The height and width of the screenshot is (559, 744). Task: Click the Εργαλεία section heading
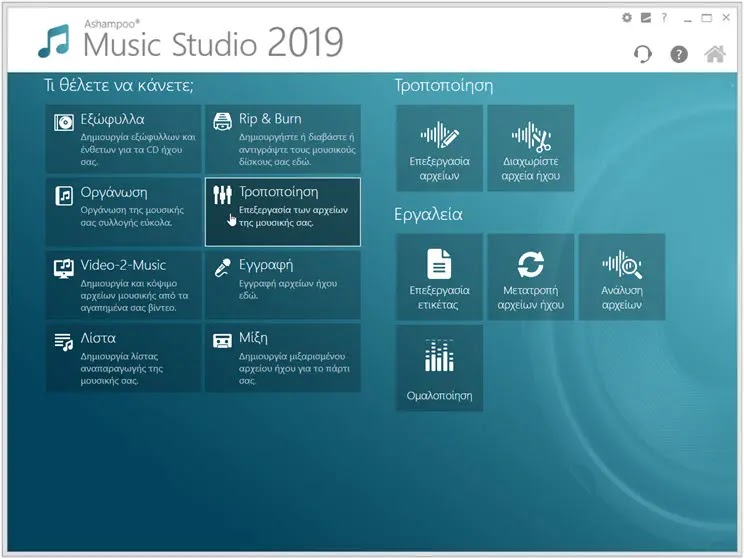point(428,214)
